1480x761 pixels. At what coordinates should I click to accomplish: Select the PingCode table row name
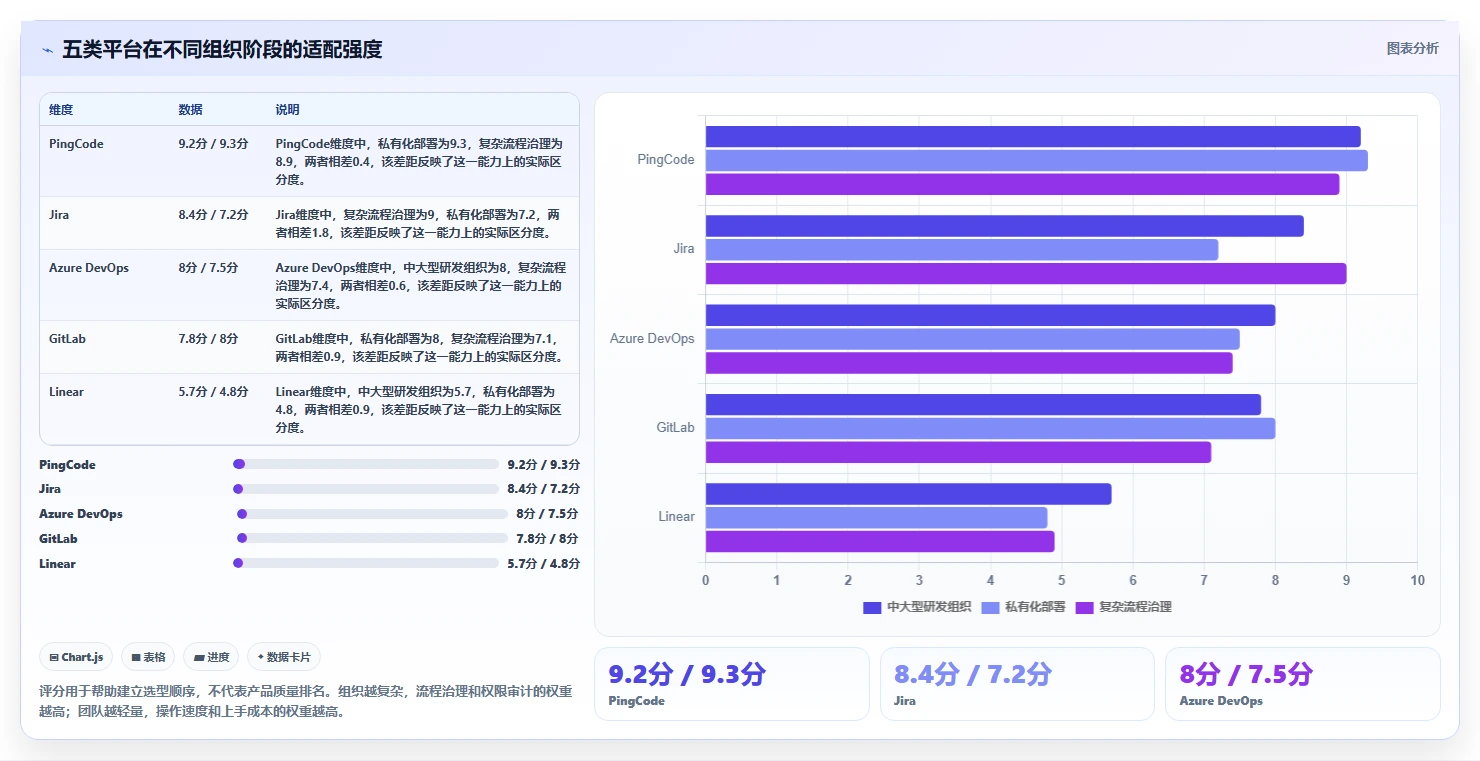tap(76, 144)
